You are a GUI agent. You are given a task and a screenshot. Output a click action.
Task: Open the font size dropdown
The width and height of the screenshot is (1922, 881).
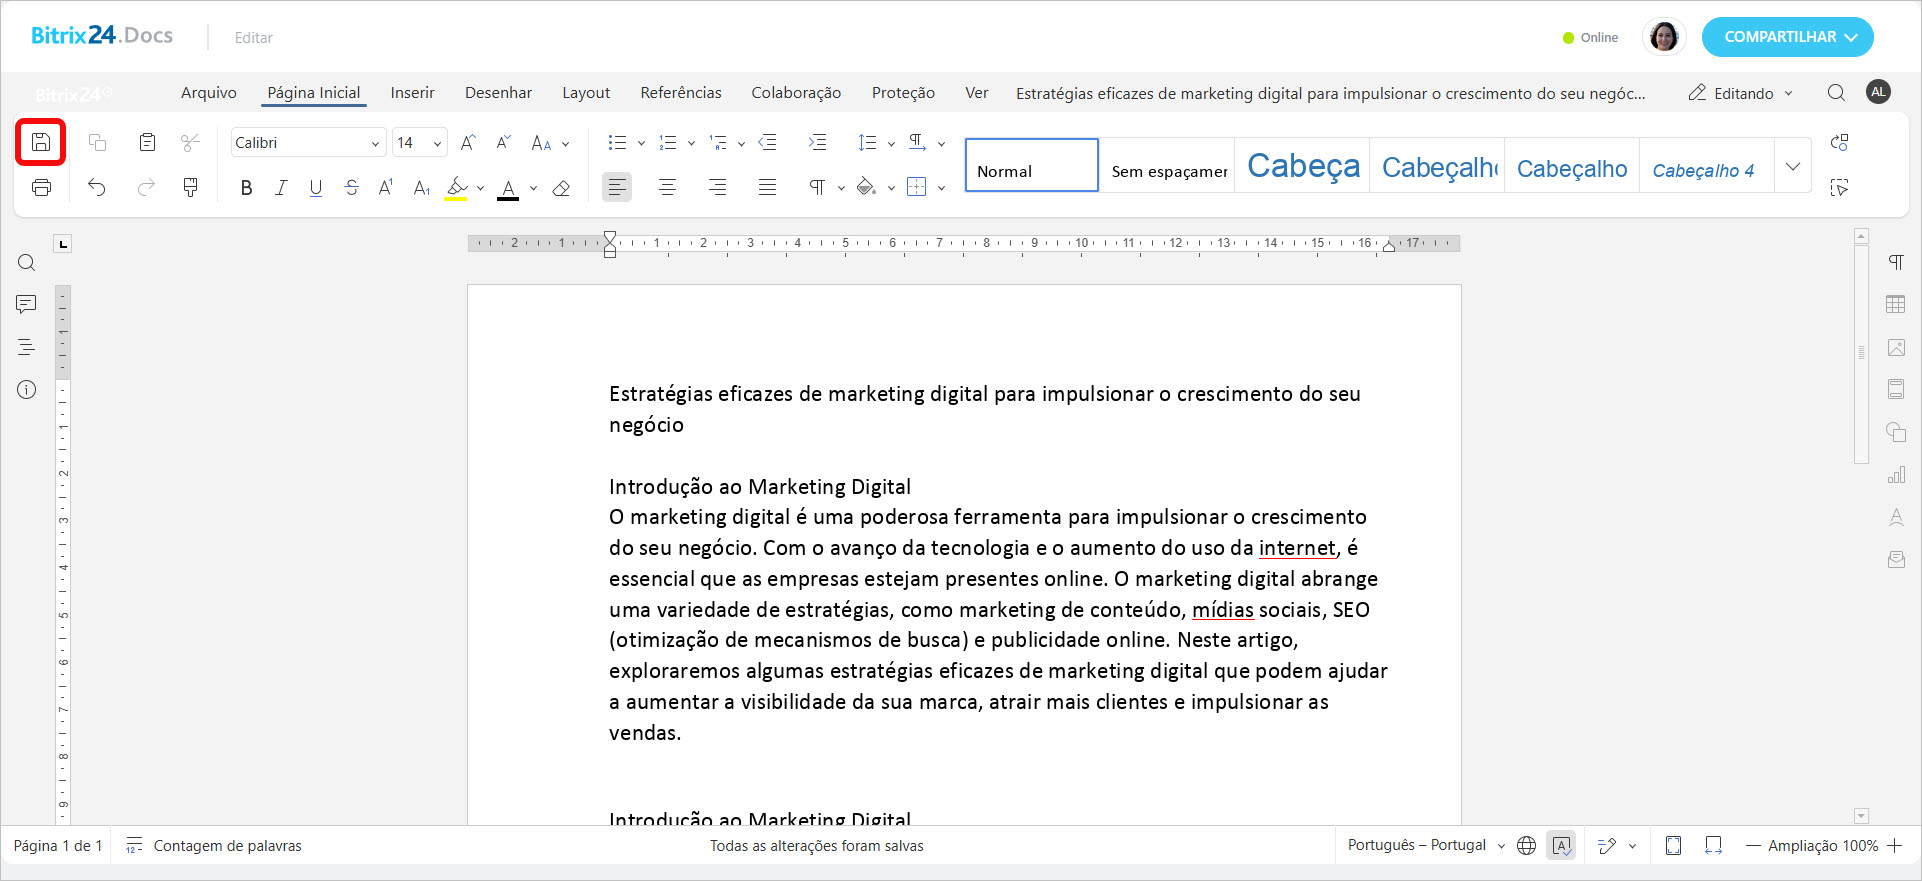pos(437,143)
